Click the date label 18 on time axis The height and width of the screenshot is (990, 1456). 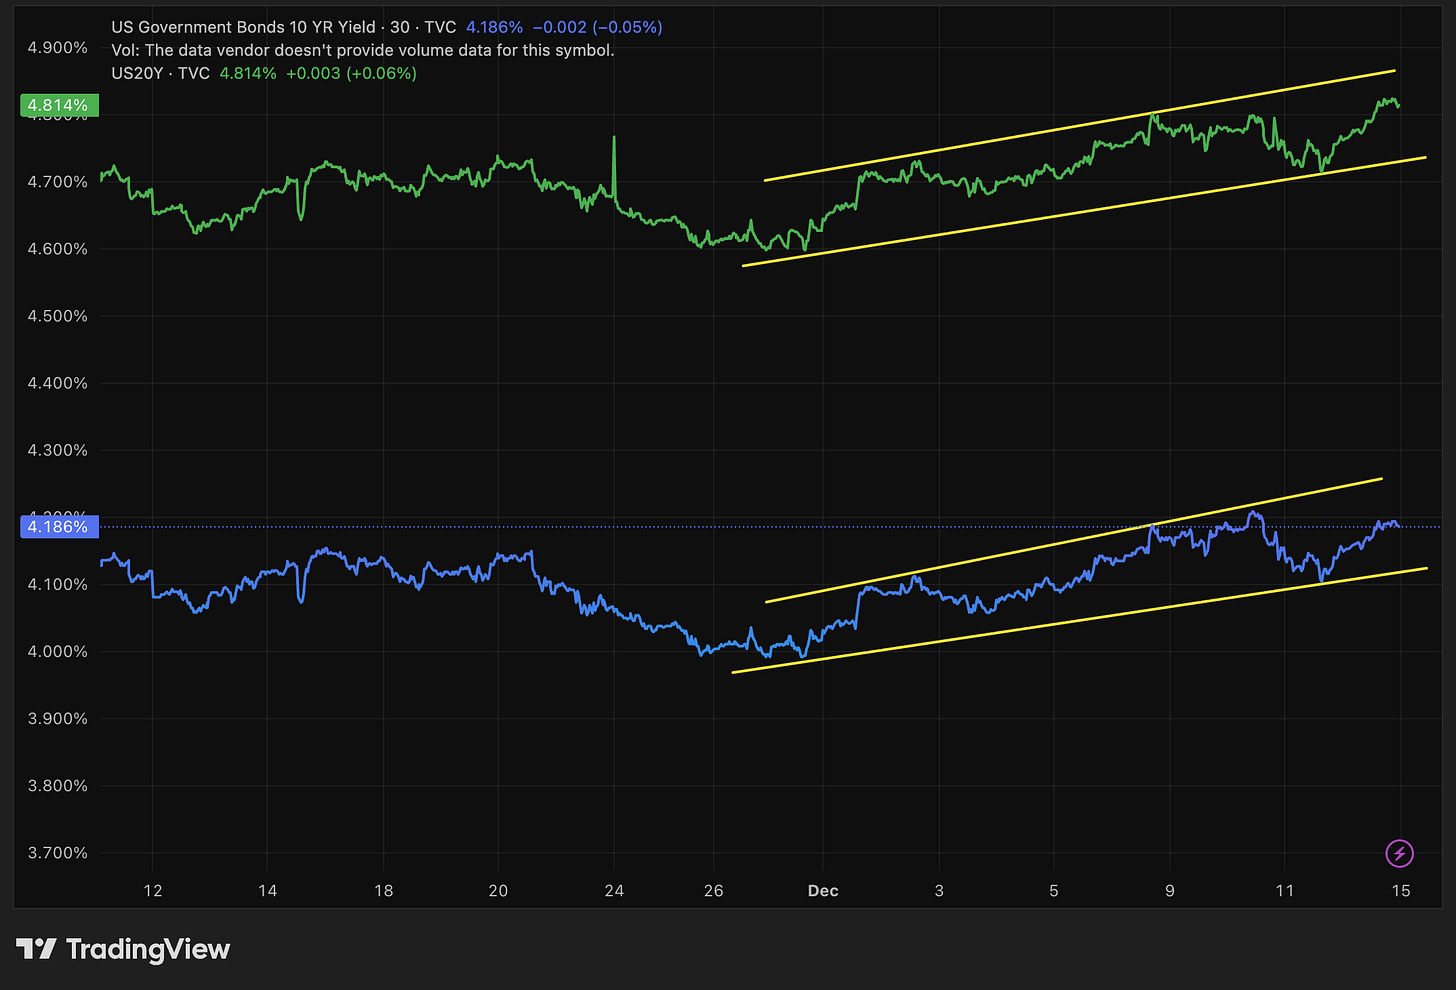(383, 890)
